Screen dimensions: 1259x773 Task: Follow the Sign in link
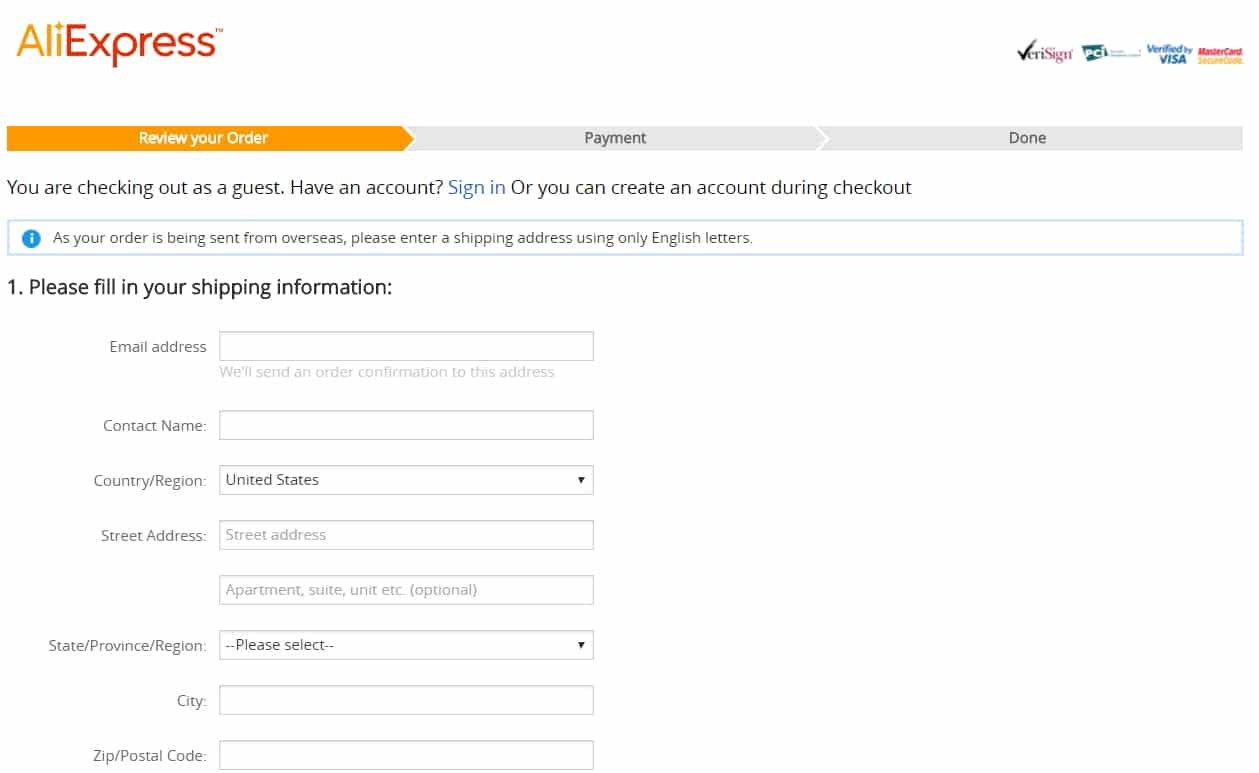477,187
